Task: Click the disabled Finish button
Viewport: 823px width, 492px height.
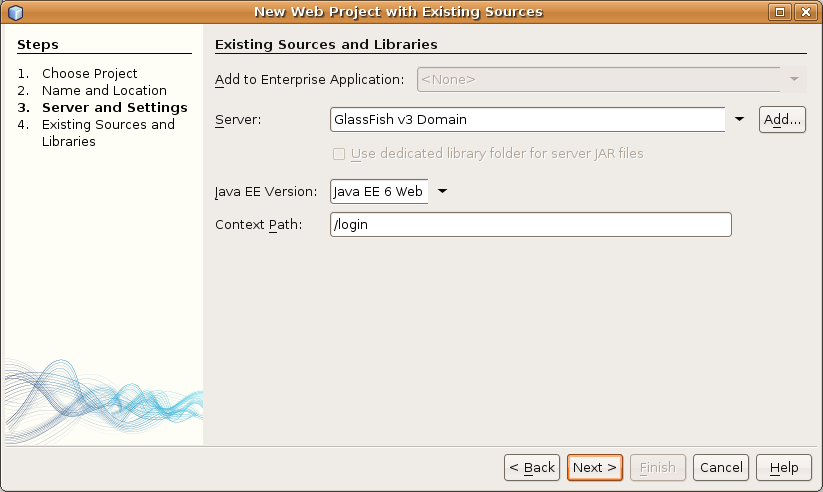Action: (658, 467)
